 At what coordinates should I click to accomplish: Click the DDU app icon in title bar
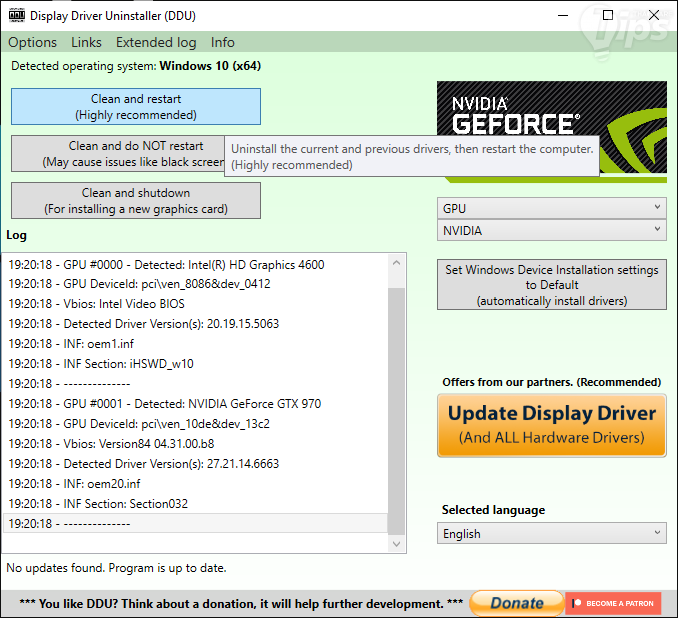pos(17,16)
